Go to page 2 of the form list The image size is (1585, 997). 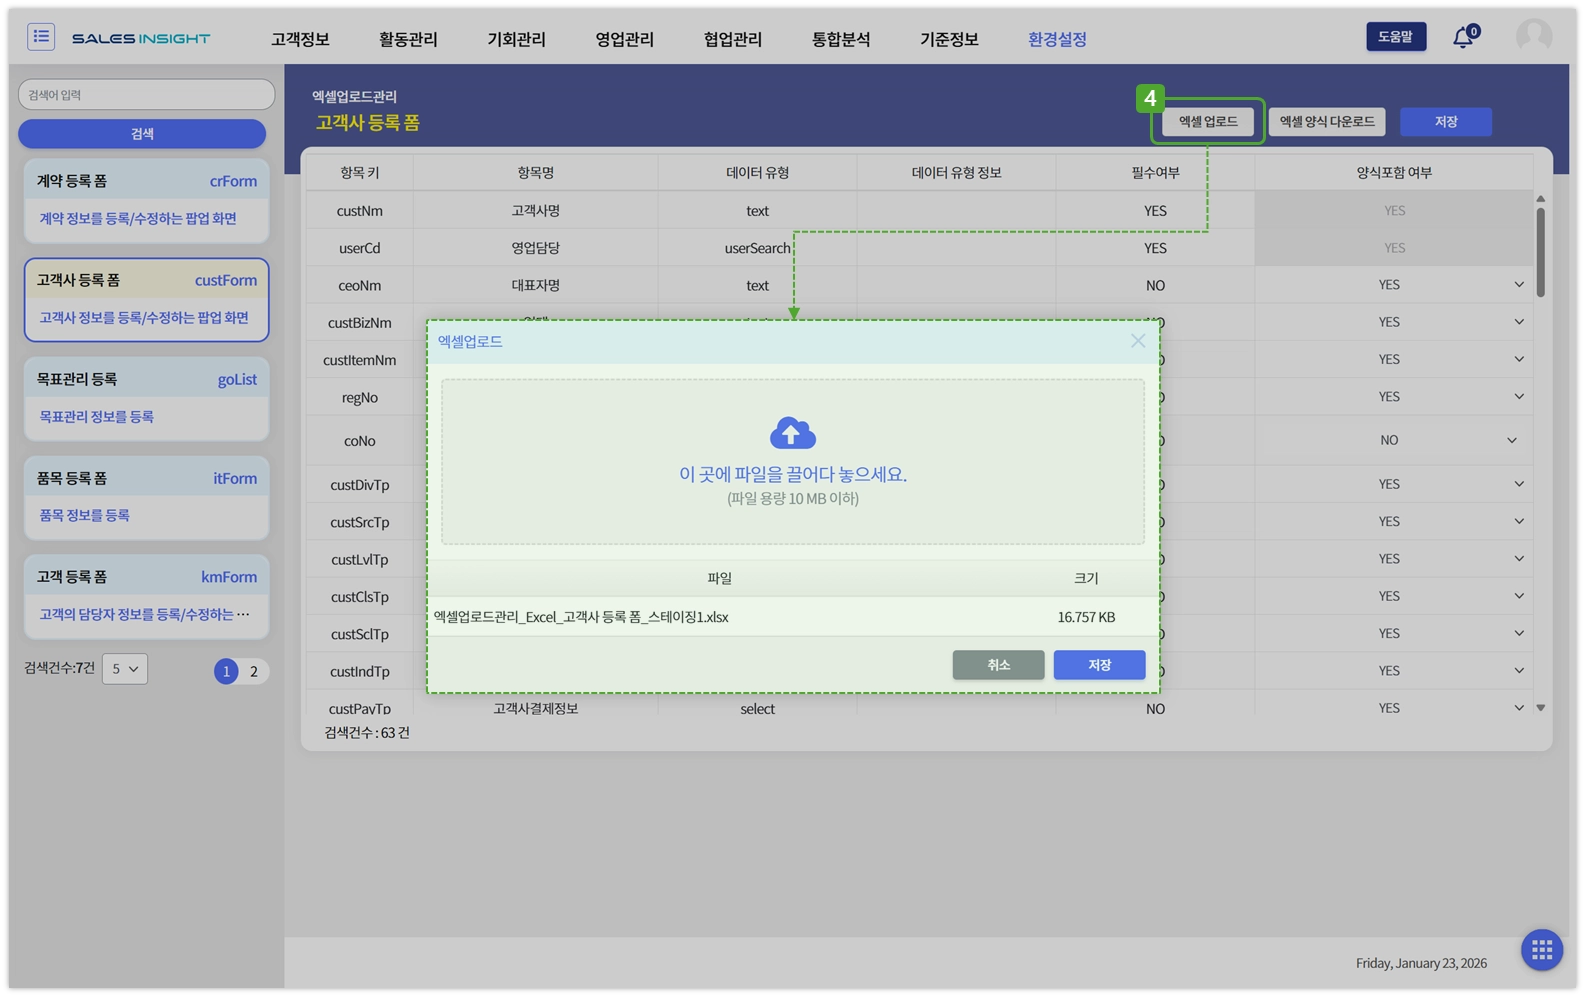254,671
